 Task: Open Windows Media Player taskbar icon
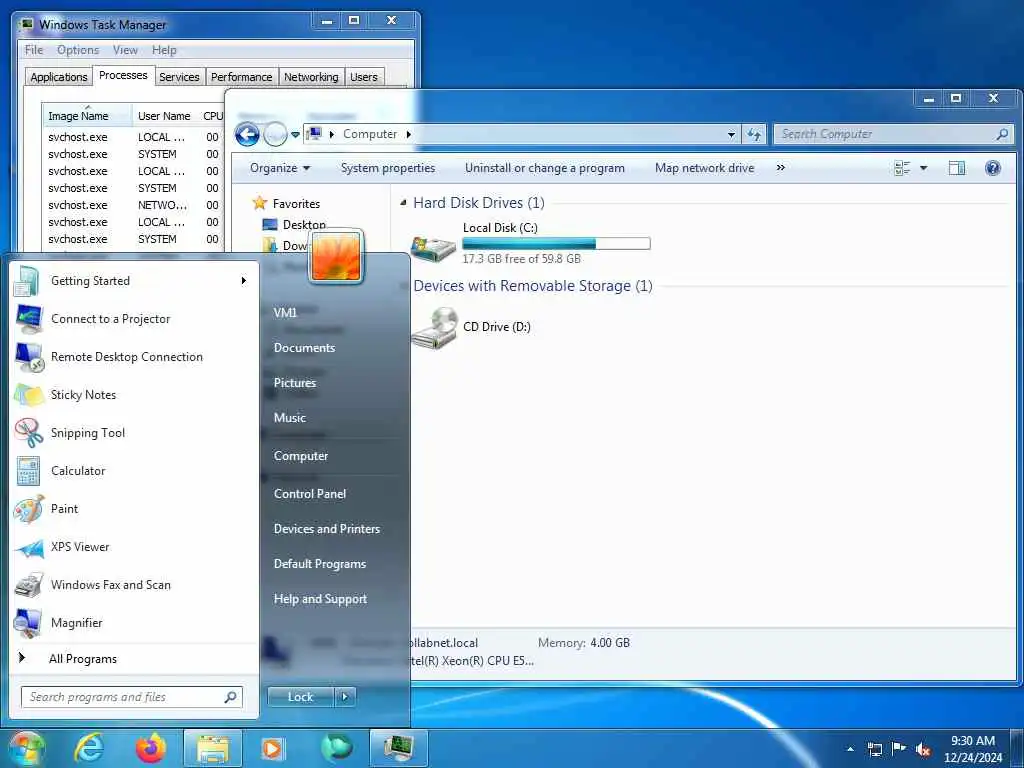tap(272, 748)
